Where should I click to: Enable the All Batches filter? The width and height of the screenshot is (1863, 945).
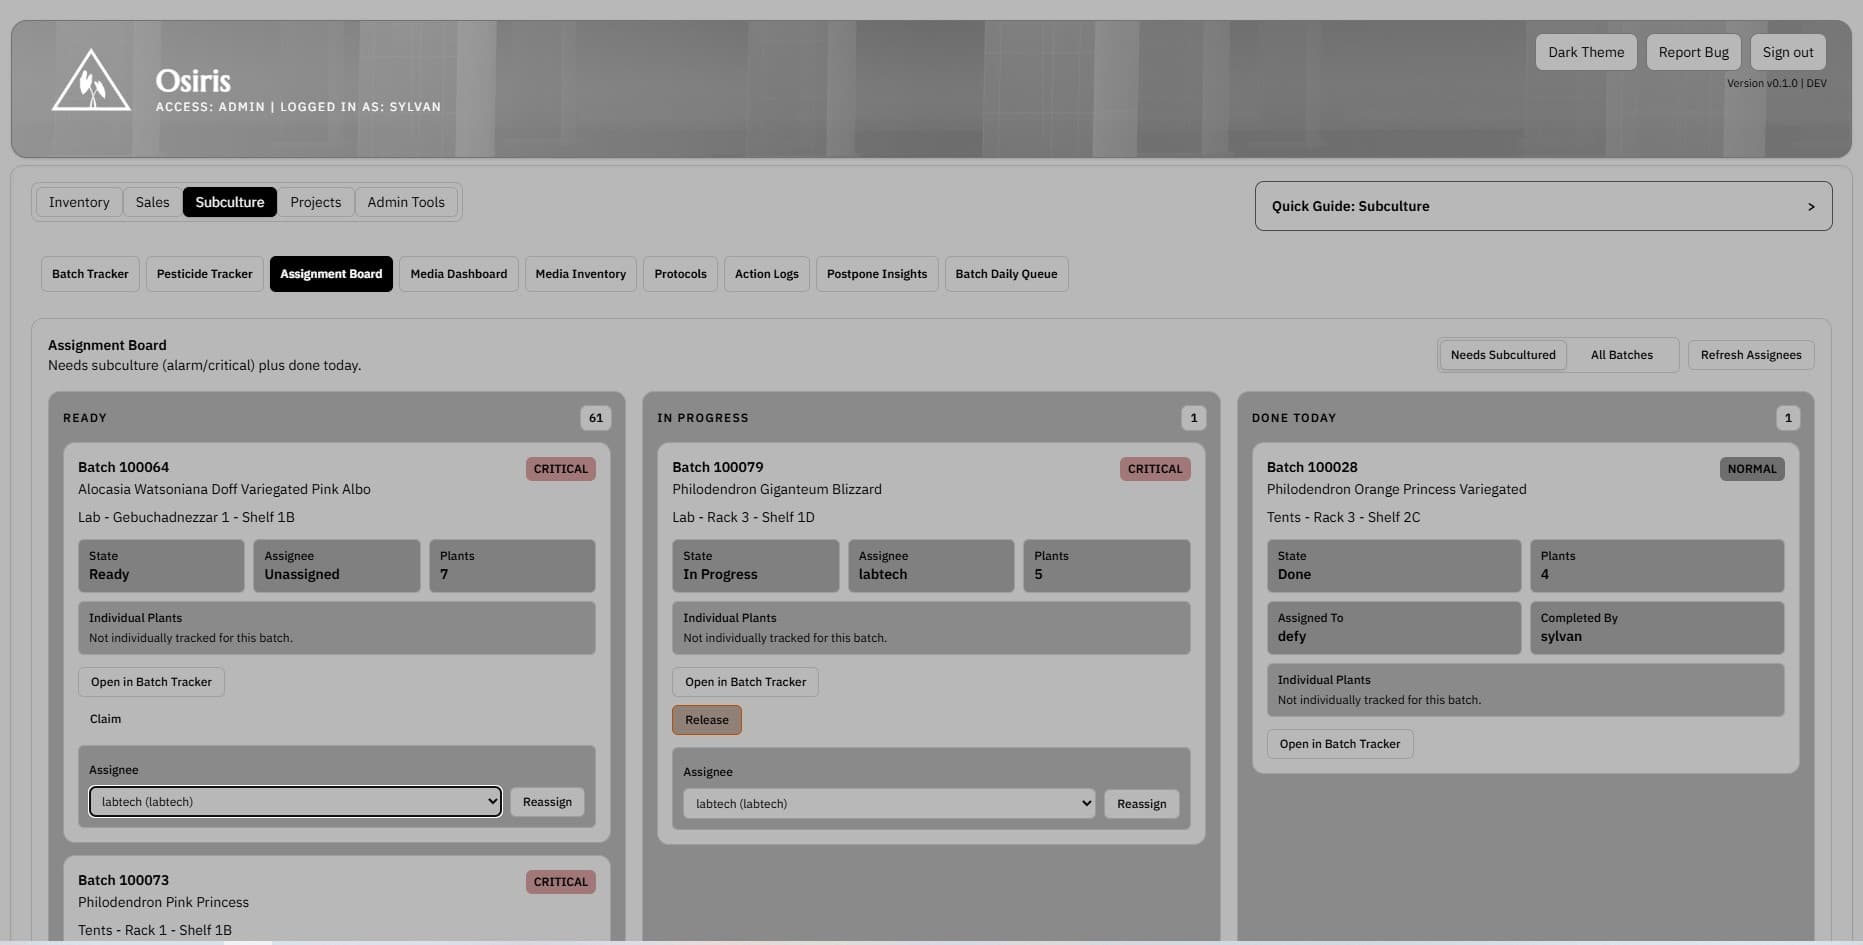[x=1622, y=354]
